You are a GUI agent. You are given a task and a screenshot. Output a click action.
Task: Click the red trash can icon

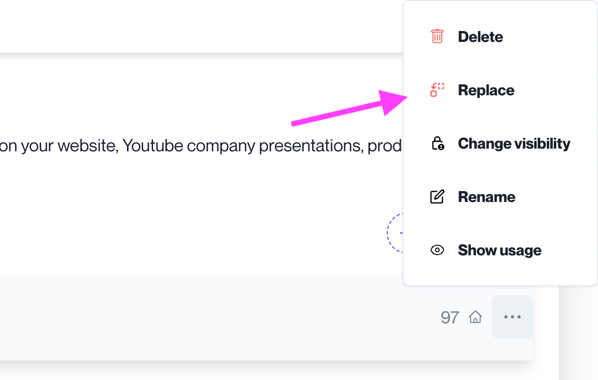pos(437,36)
